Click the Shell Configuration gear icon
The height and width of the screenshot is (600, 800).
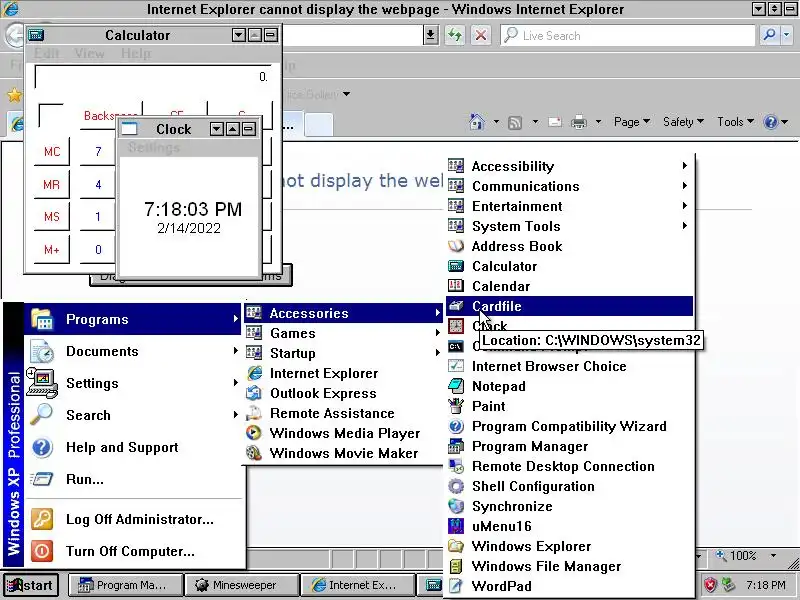456,486
